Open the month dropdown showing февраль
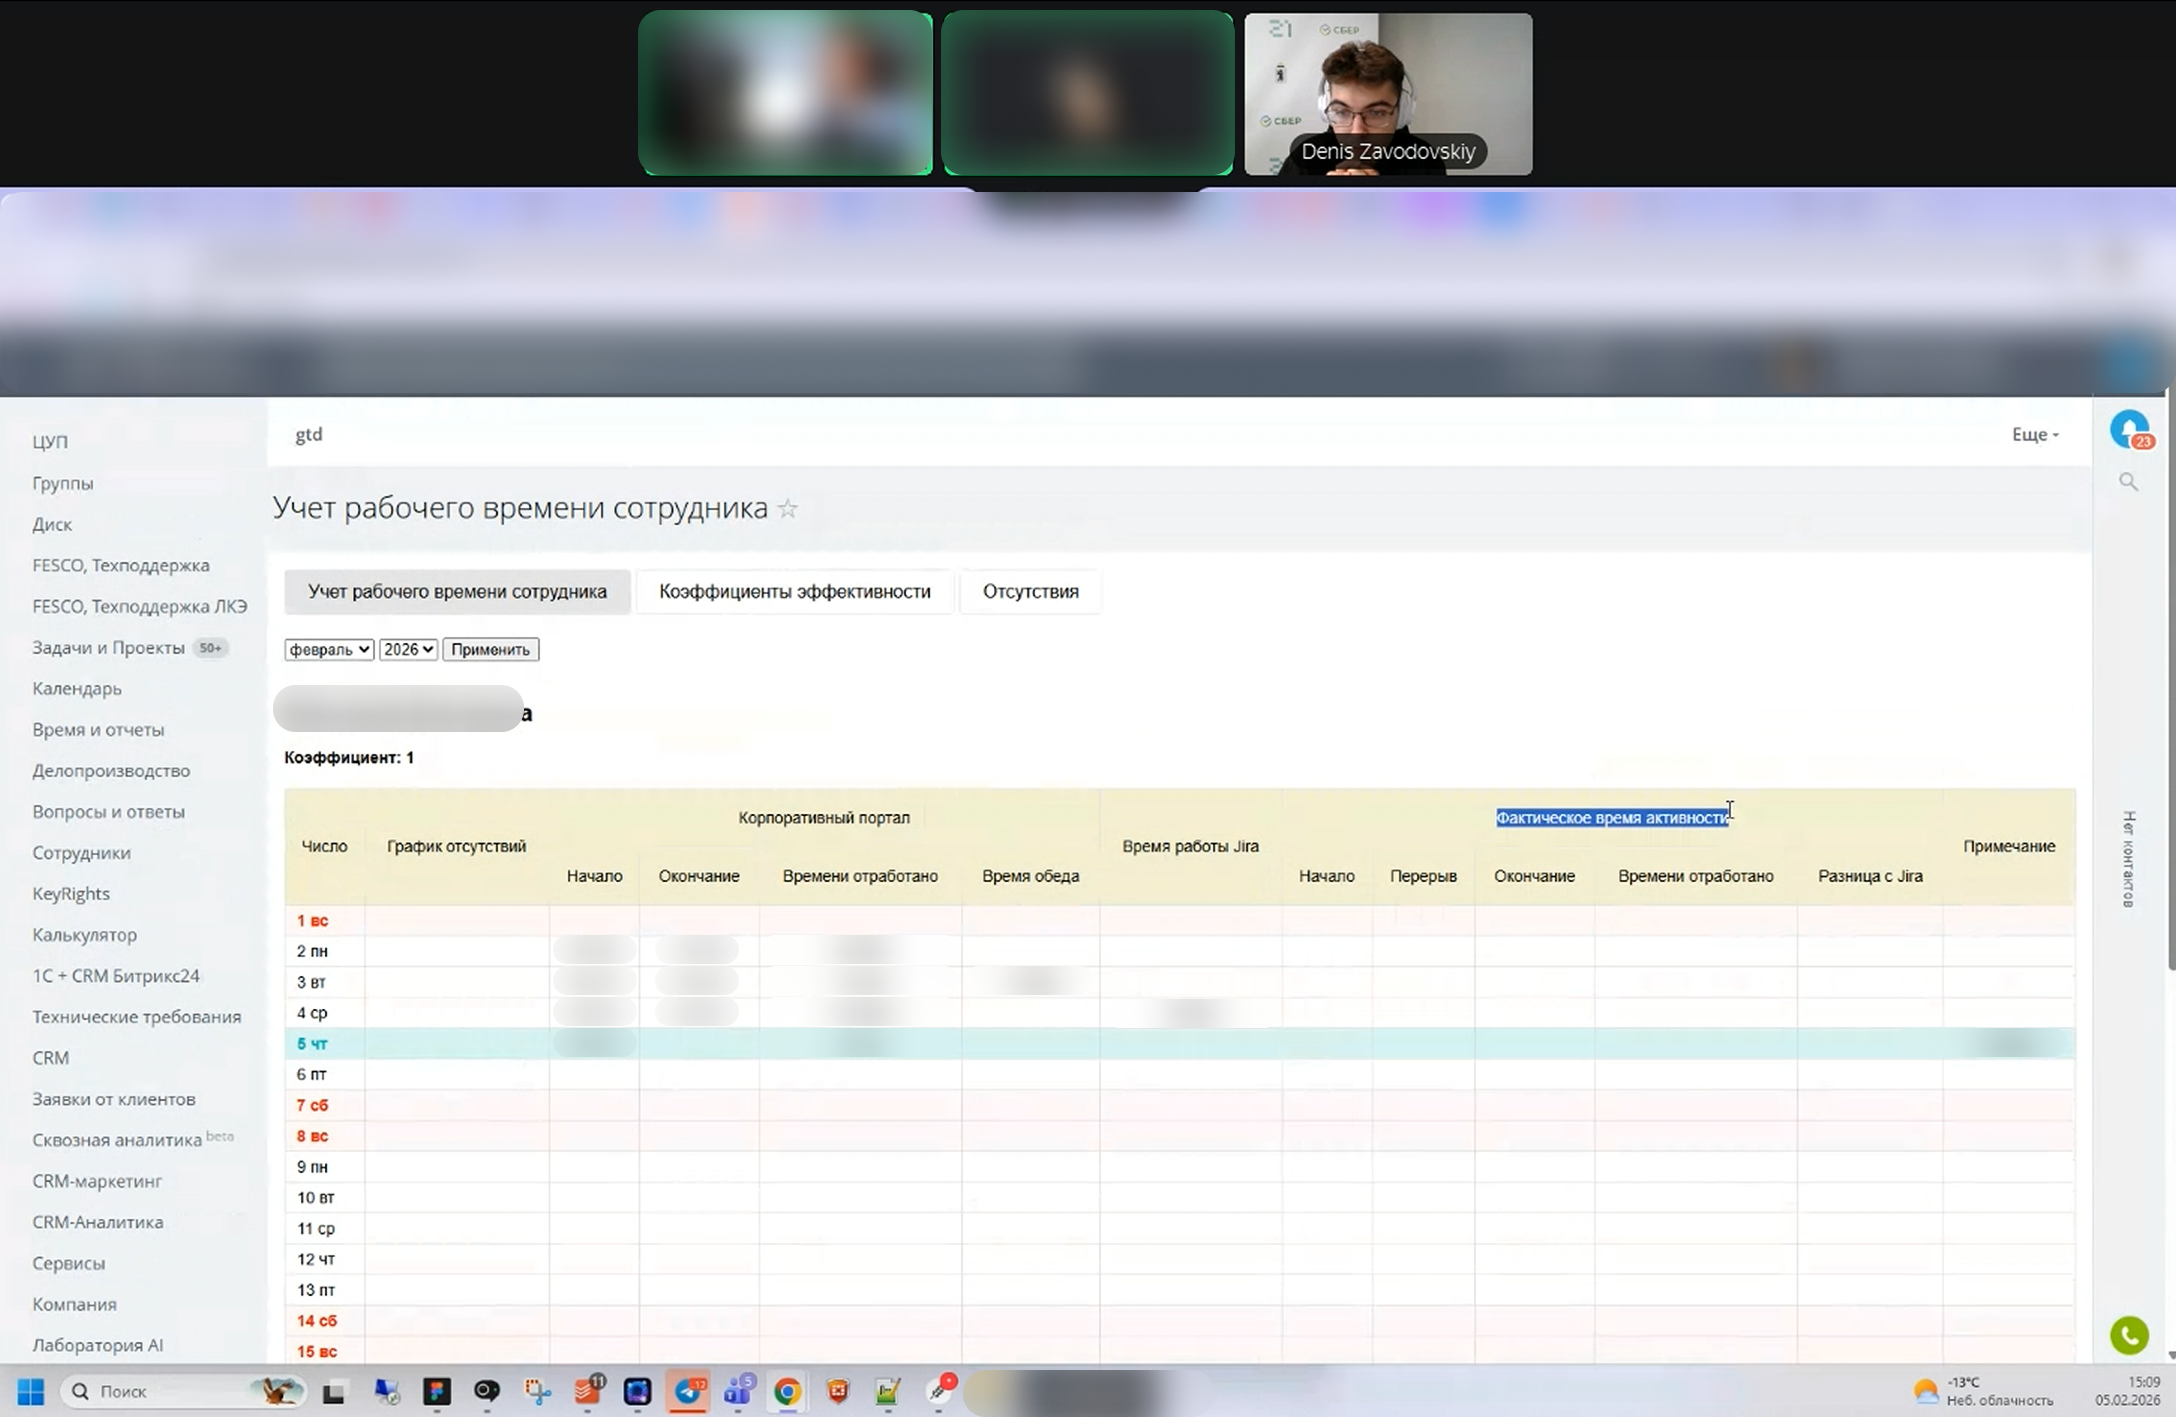This screenshot has height=1417, width=2176. click(x=329, y=650)
